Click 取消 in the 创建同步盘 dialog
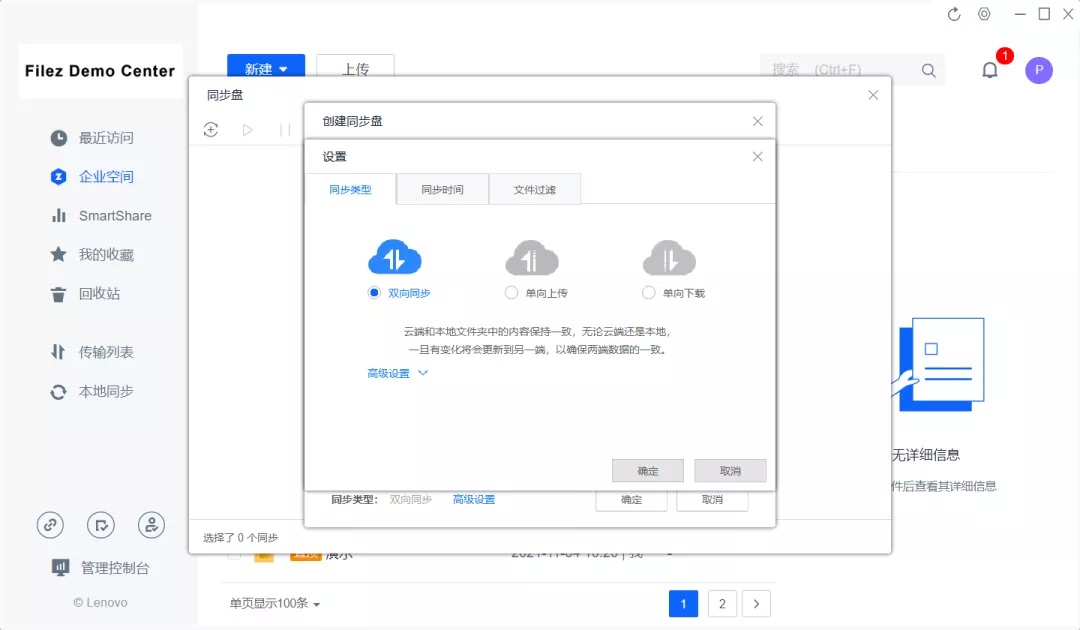 (x=712, y=500)
